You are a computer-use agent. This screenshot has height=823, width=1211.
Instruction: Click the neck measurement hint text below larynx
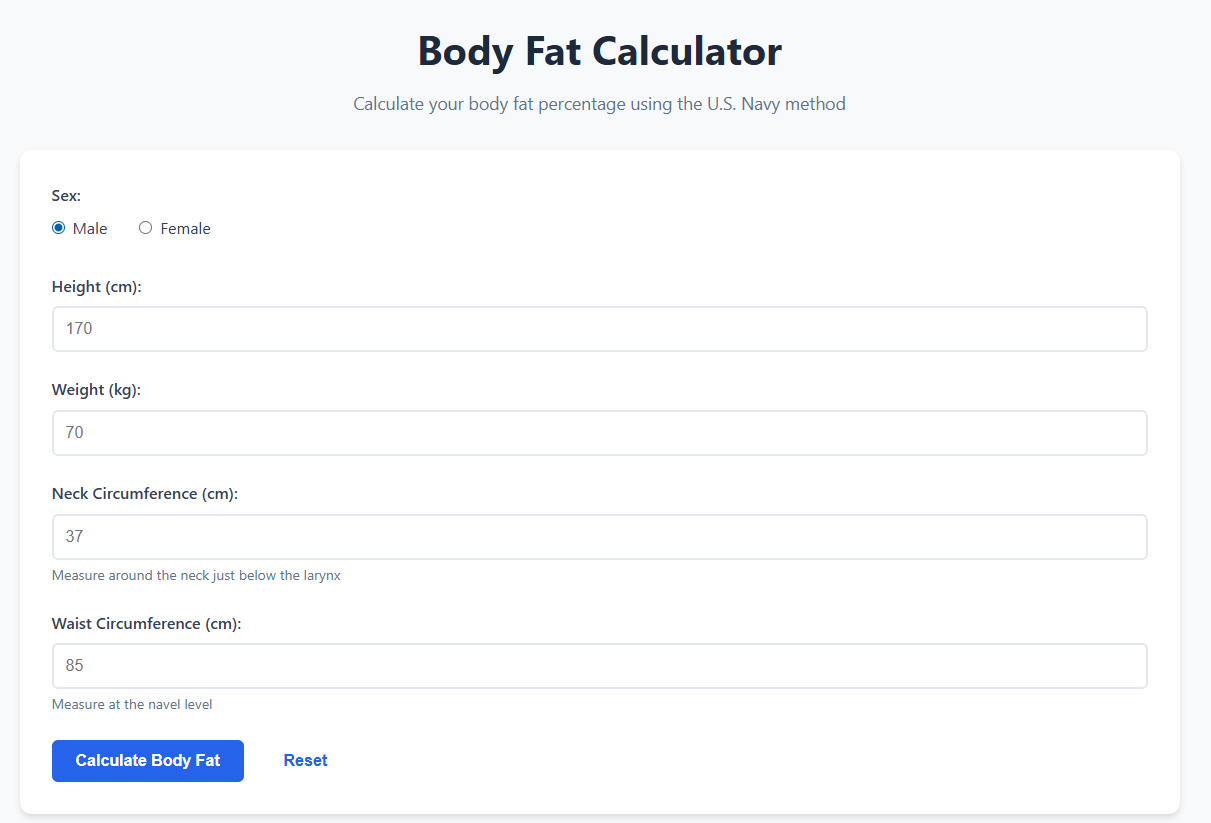pyautogui.click(x=196, y=575)
